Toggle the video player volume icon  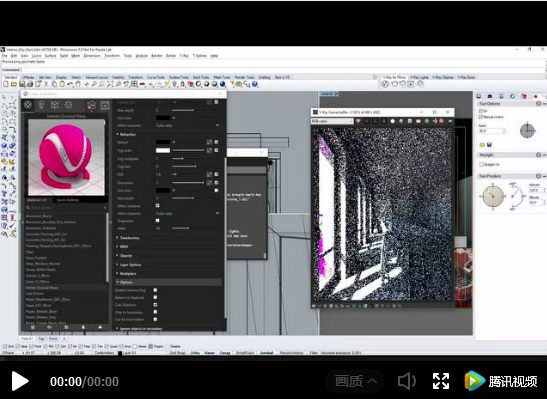pos(406,381)
